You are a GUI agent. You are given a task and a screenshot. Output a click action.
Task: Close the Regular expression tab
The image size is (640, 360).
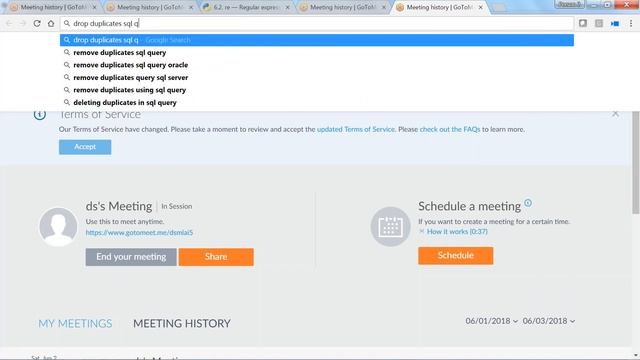coord(287,7)
